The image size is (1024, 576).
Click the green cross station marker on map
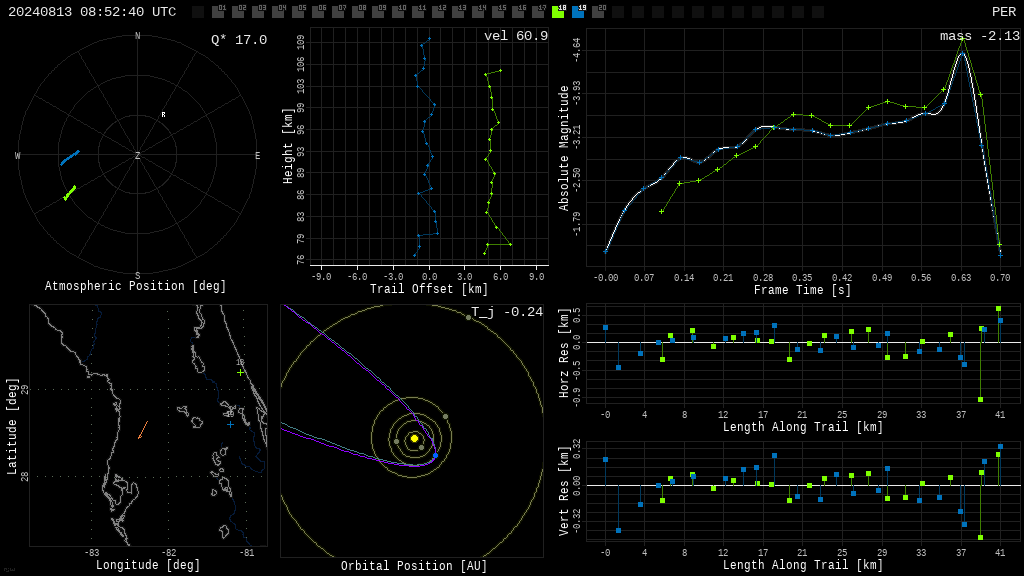point(240,373)
